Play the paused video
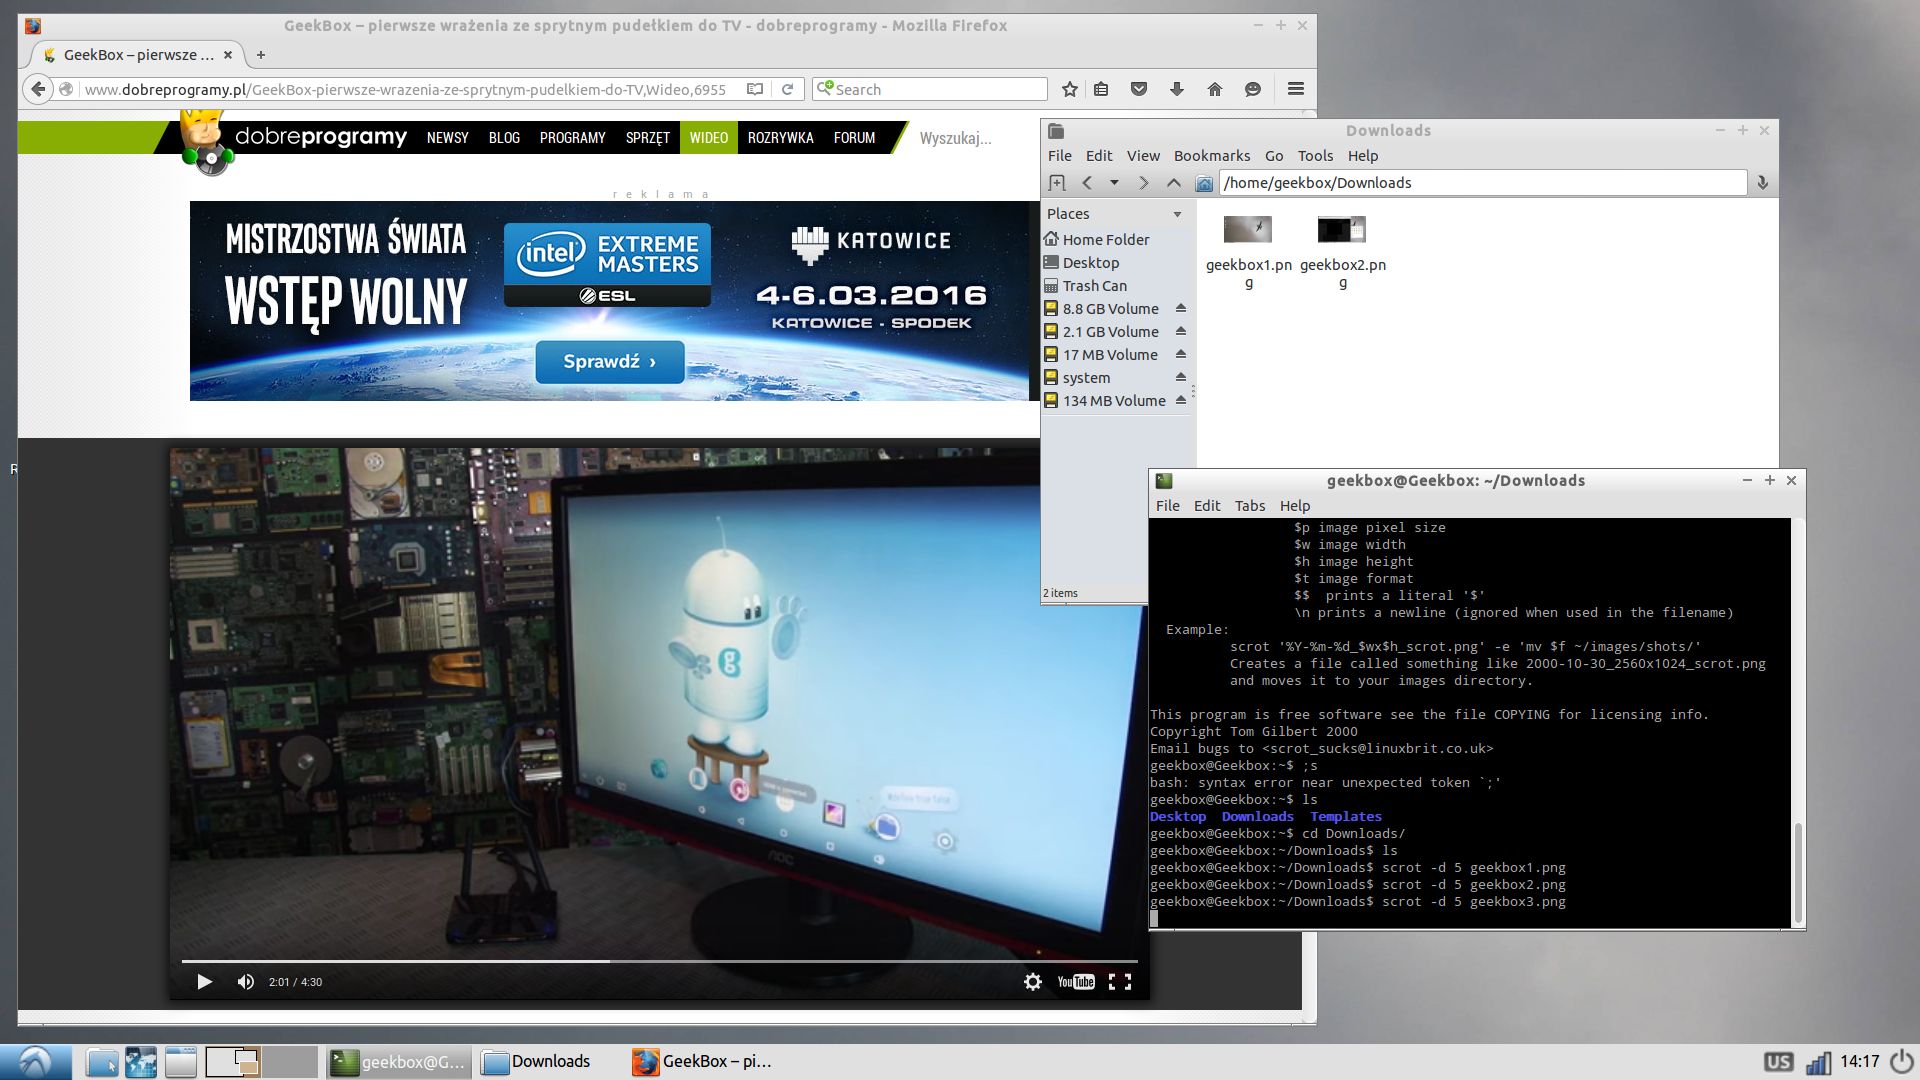 204,982
